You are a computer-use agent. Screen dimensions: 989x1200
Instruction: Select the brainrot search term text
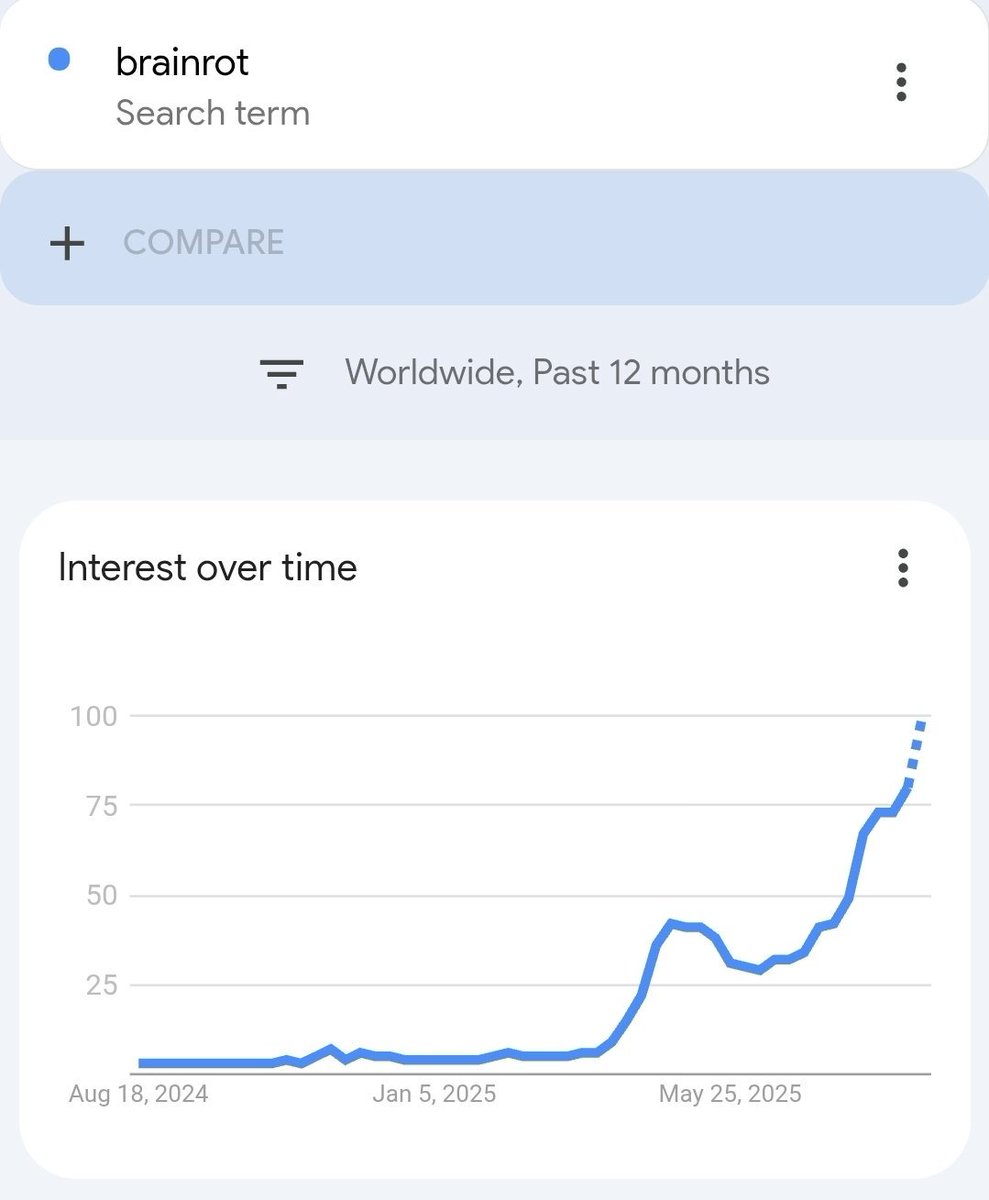[182, 62]
